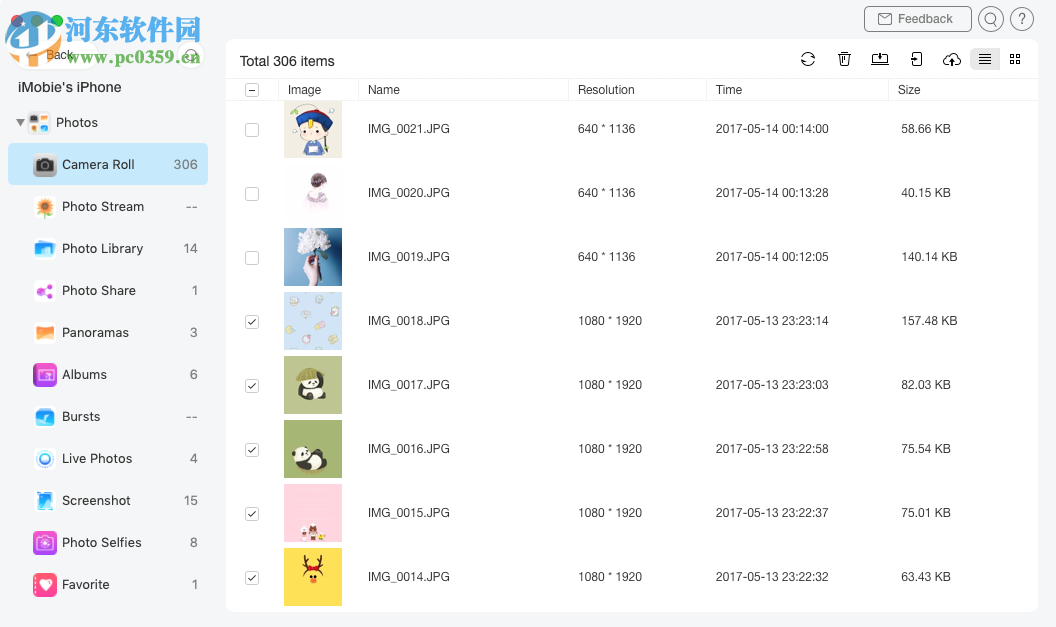
Task: Upload selected photos to cloud
Action: [951, 59]
